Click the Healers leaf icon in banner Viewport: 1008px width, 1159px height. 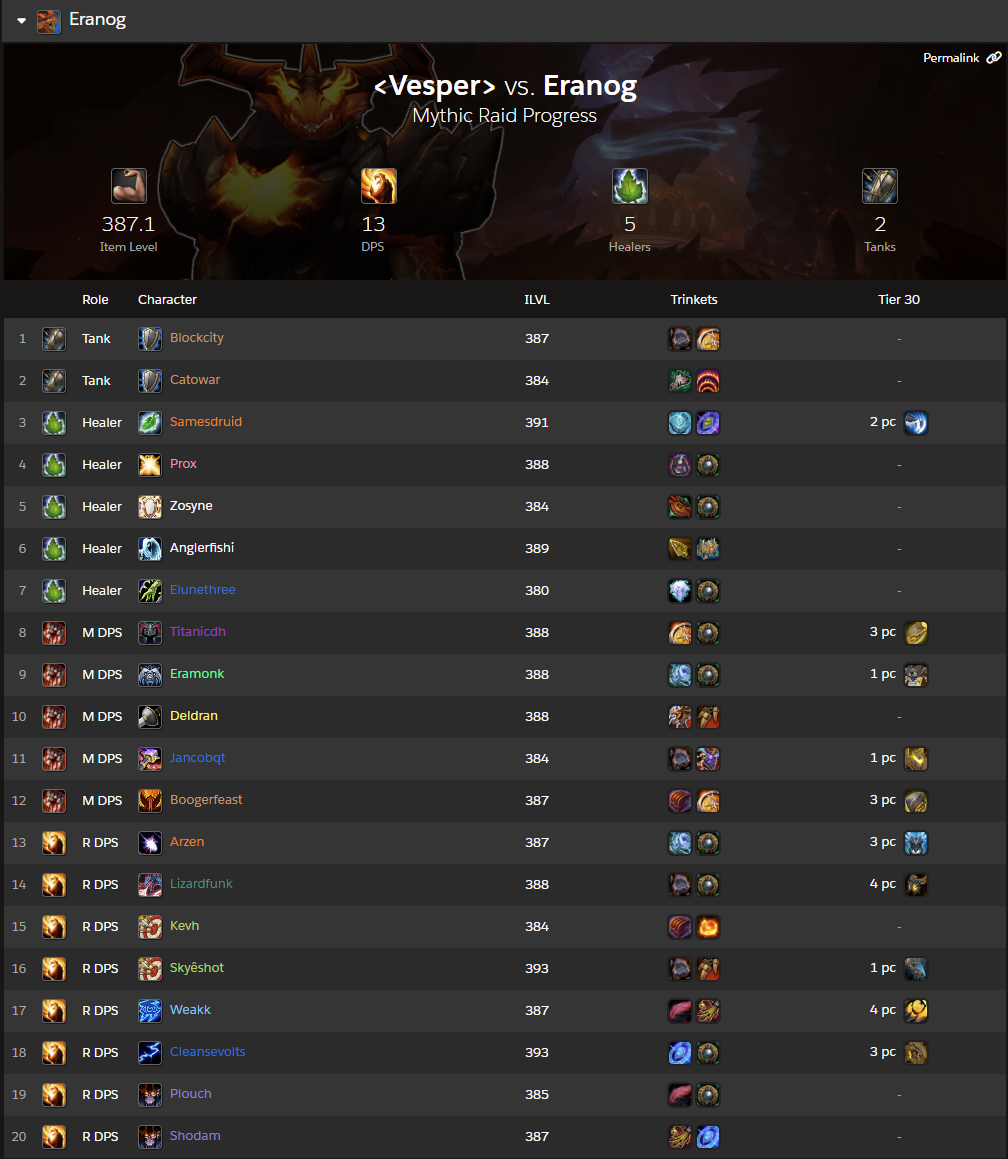[x=630, y=186]
